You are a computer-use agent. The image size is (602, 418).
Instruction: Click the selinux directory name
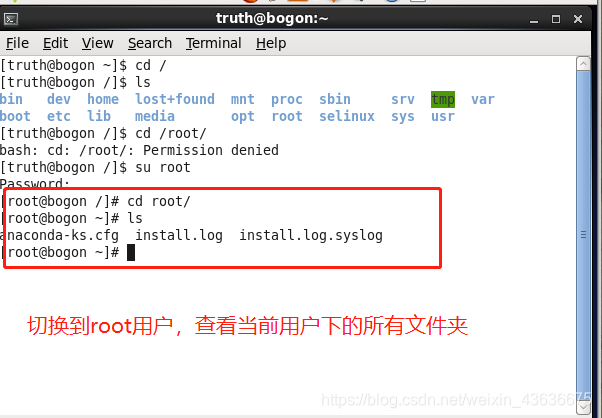click(347, 116)
